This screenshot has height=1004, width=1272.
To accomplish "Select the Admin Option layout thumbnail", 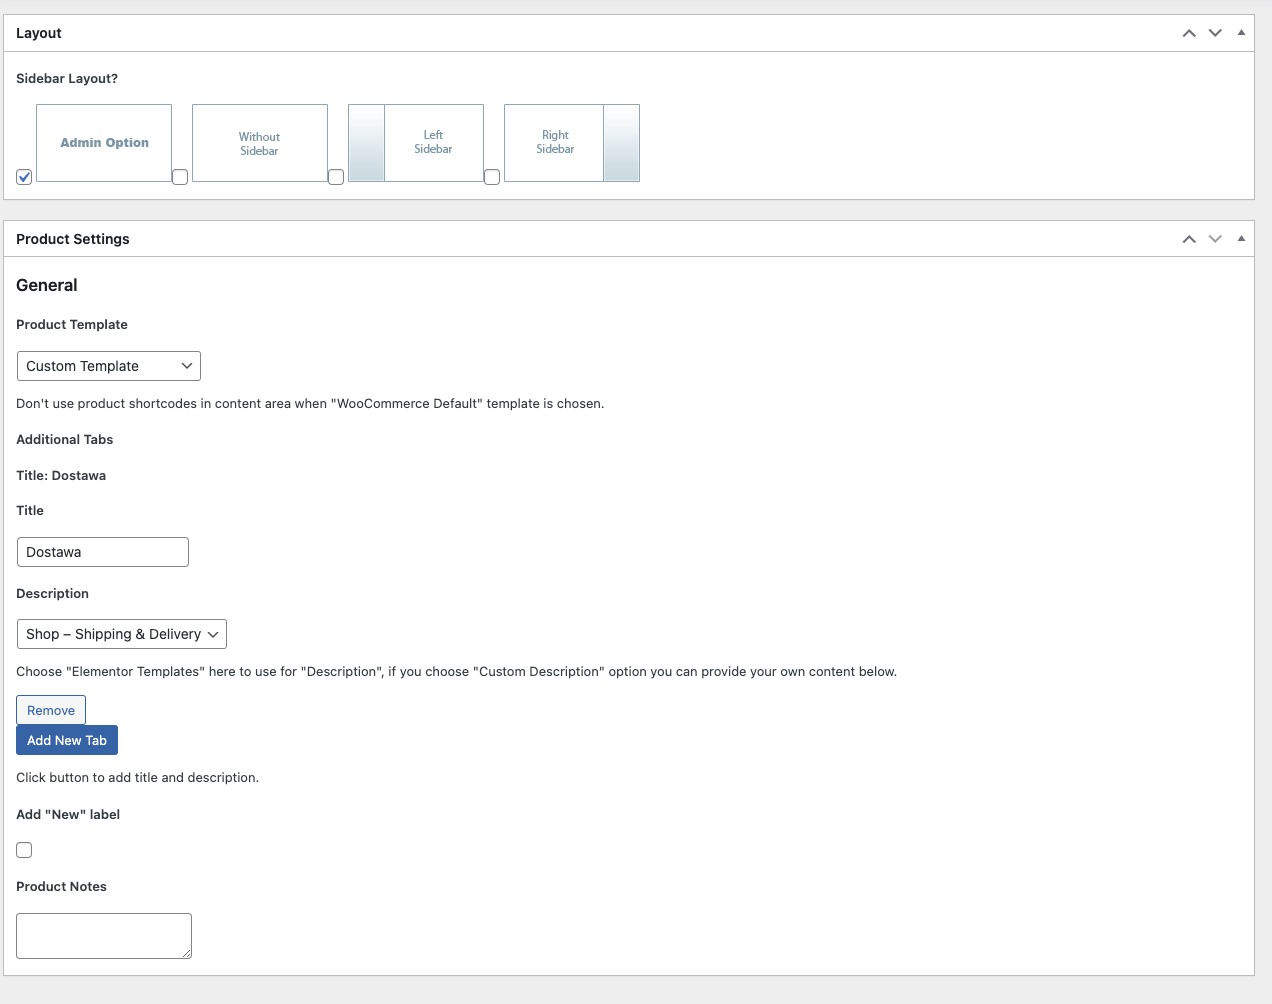I will 104,143.
